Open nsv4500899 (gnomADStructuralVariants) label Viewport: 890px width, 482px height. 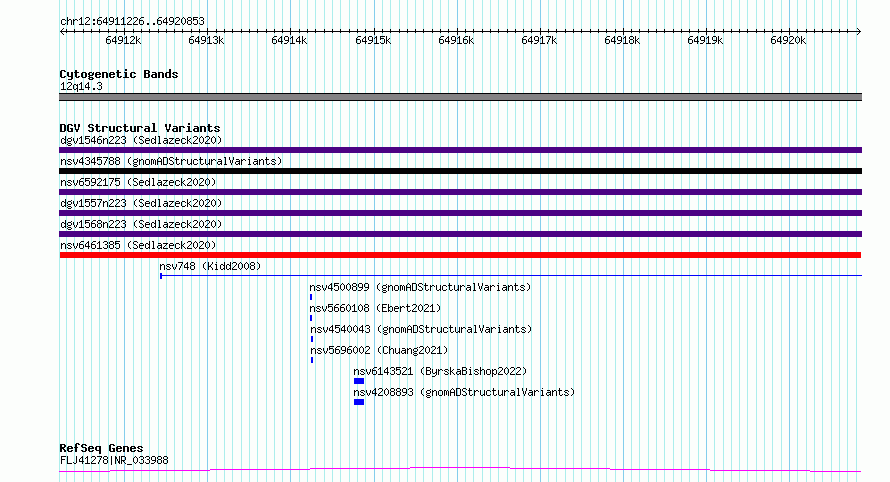pos(420,287)
